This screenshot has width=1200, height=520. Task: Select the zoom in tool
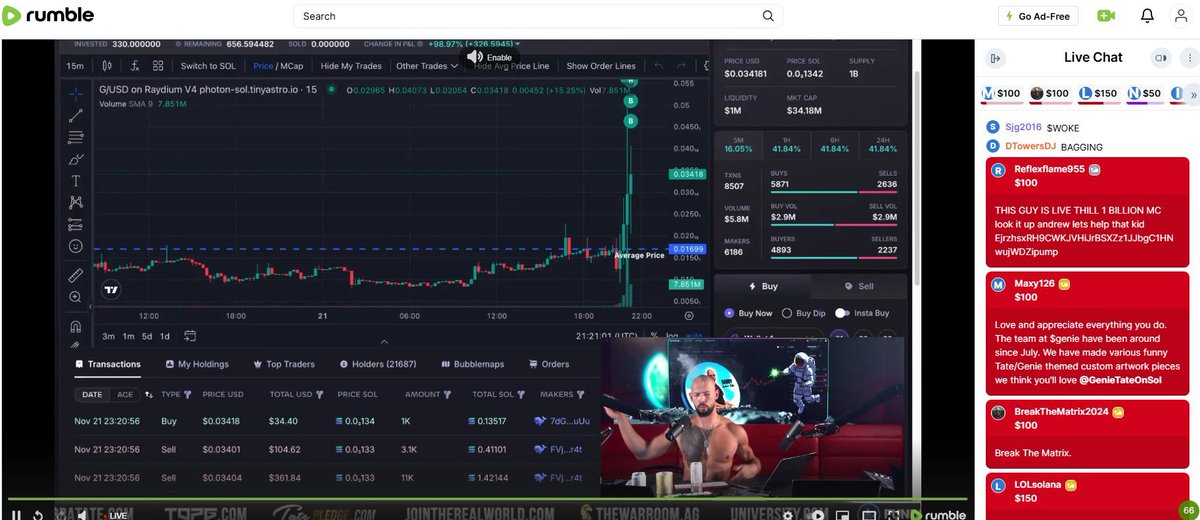tap(75, 297)
